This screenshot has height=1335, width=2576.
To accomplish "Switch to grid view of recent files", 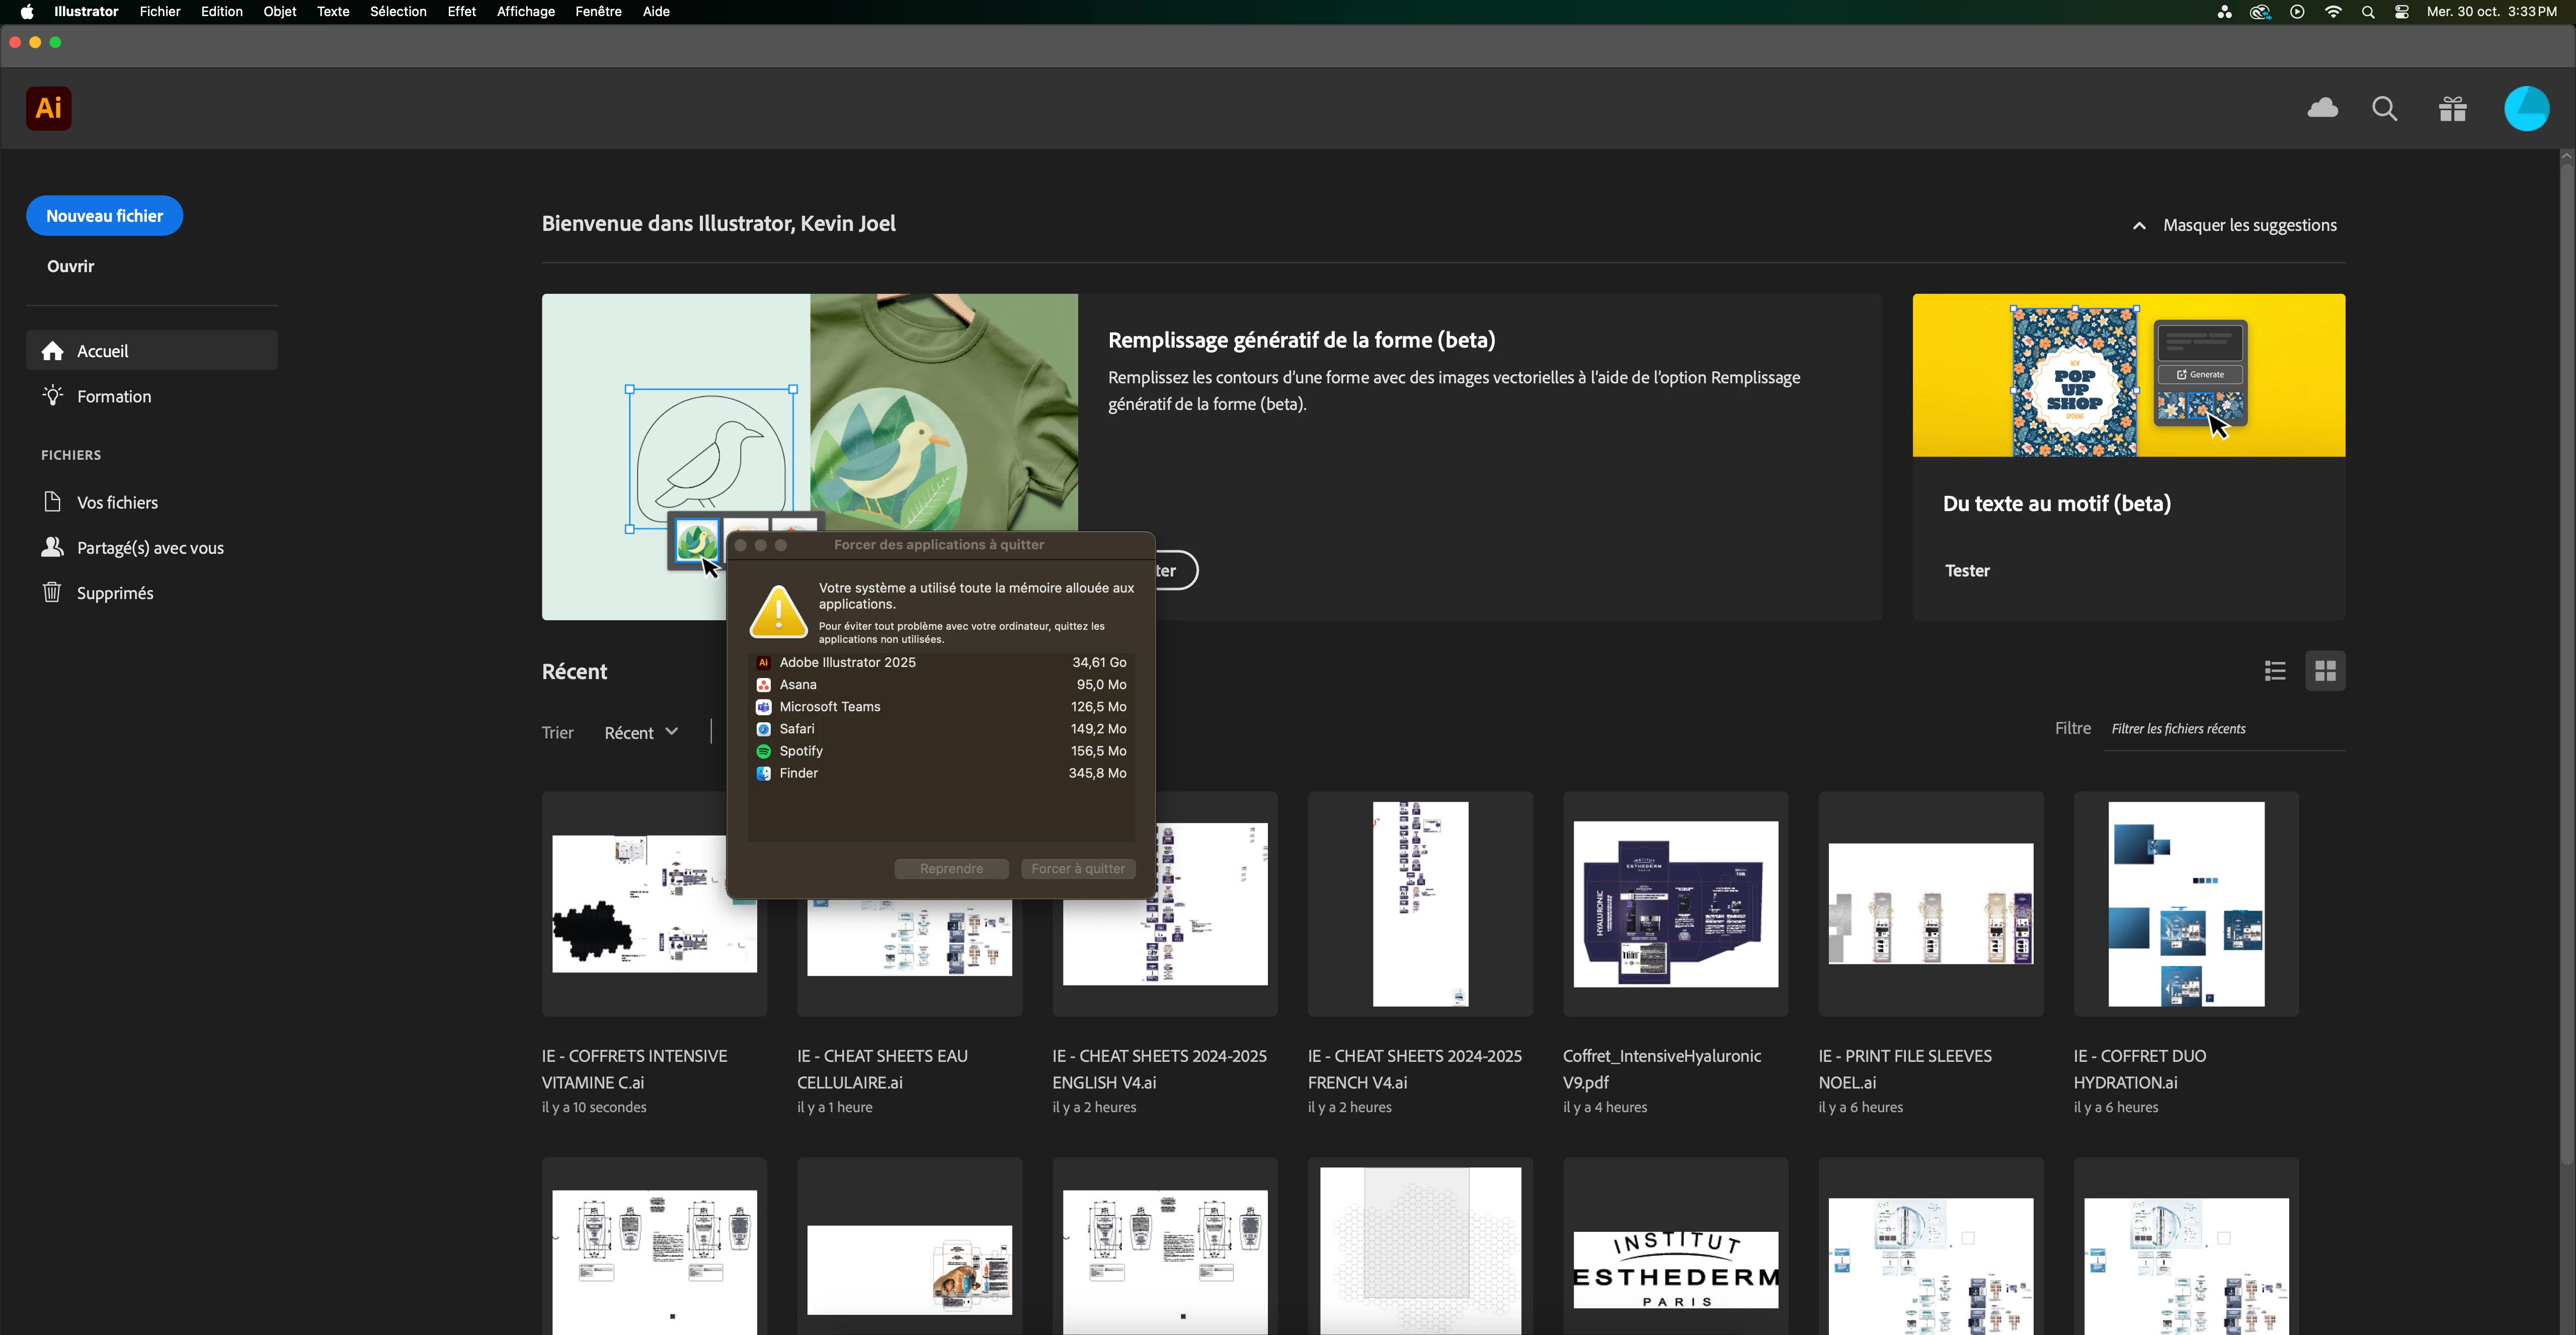I will (2325, 671).
